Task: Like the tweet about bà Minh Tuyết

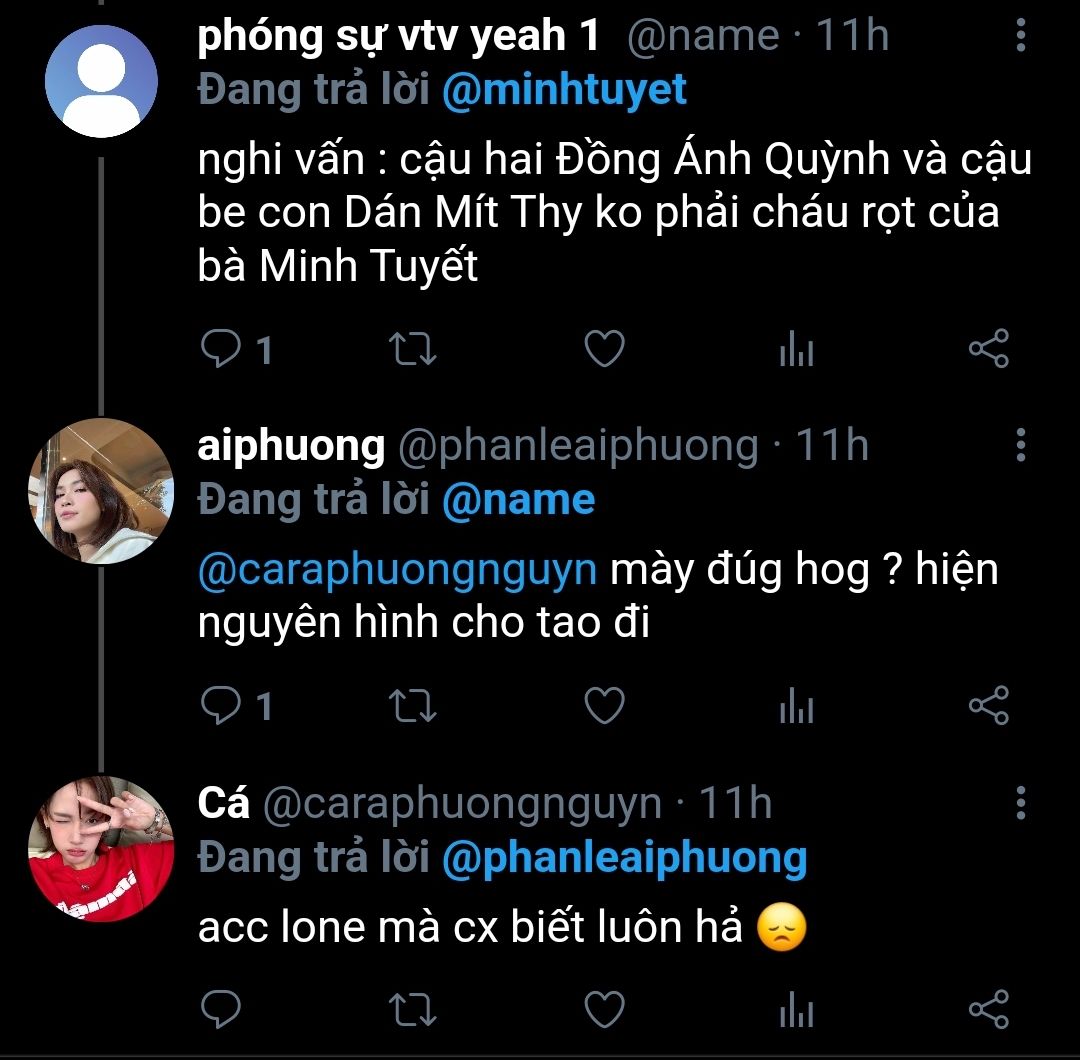Action: click(603, 350)
